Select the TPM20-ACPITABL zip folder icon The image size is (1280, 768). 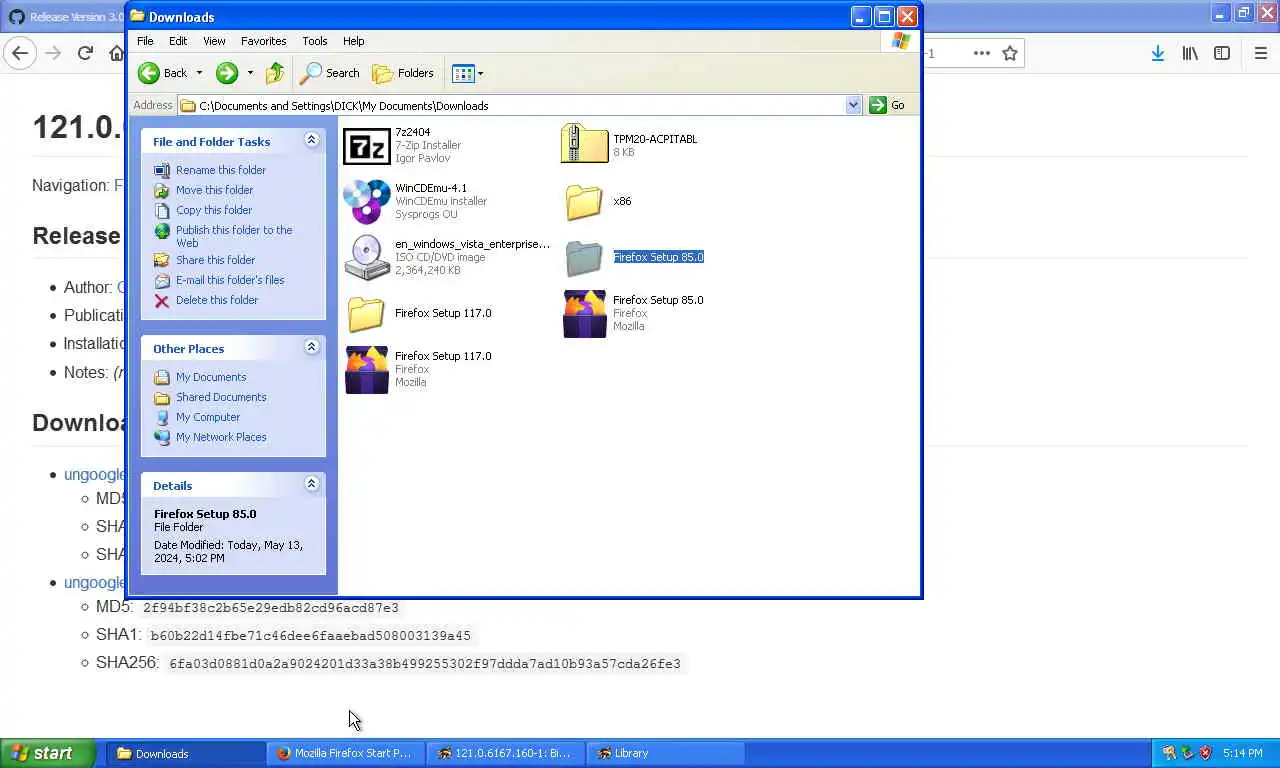(x=584, y=144)
